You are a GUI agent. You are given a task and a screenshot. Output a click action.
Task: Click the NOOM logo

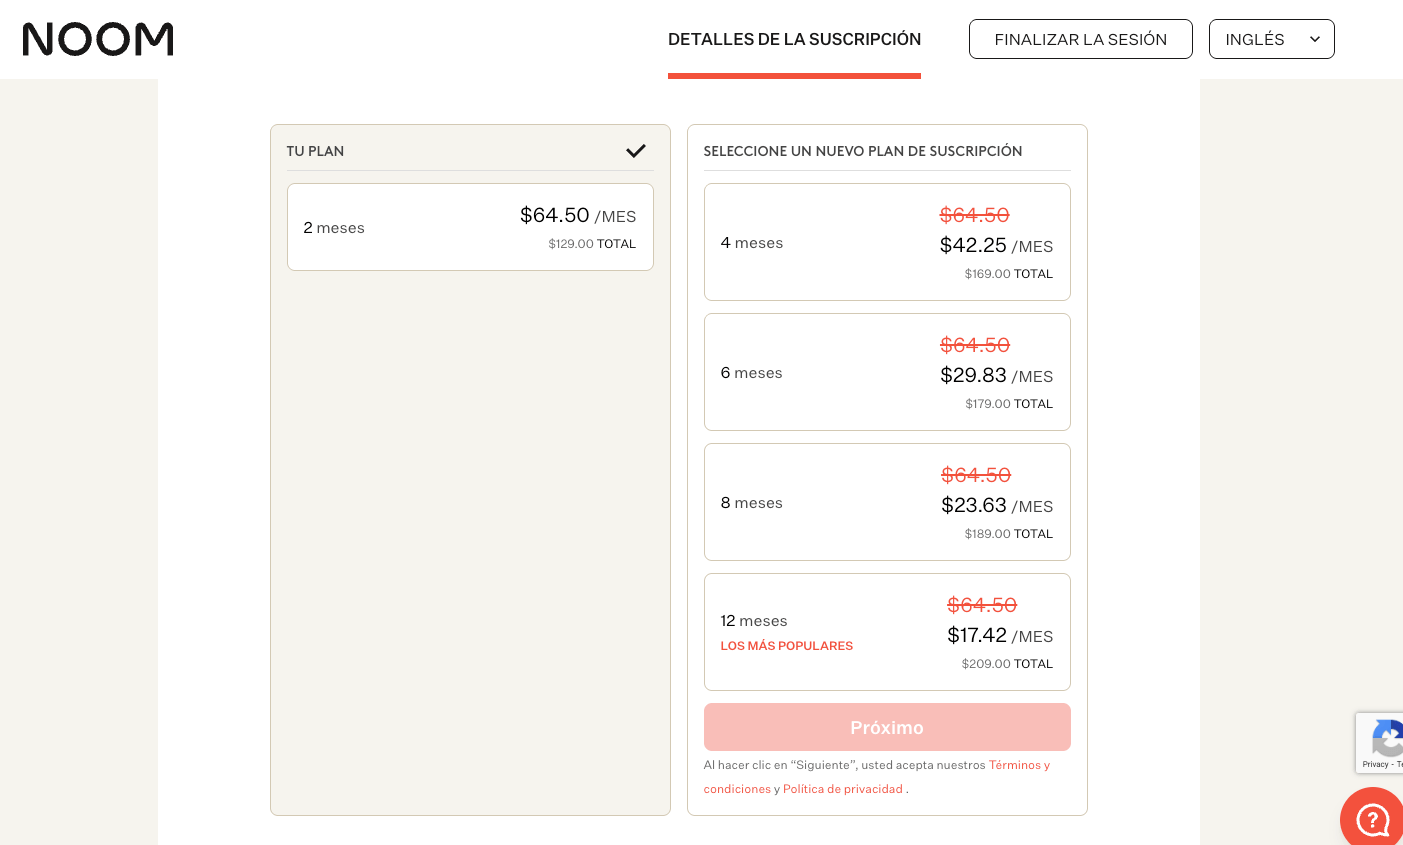pos(98,39)
